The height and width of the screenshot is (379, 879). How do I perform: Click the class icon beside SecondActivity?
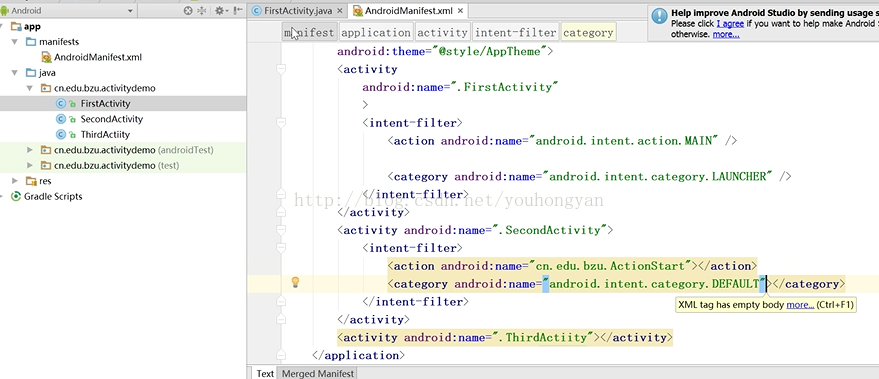(x=61, y=119)
